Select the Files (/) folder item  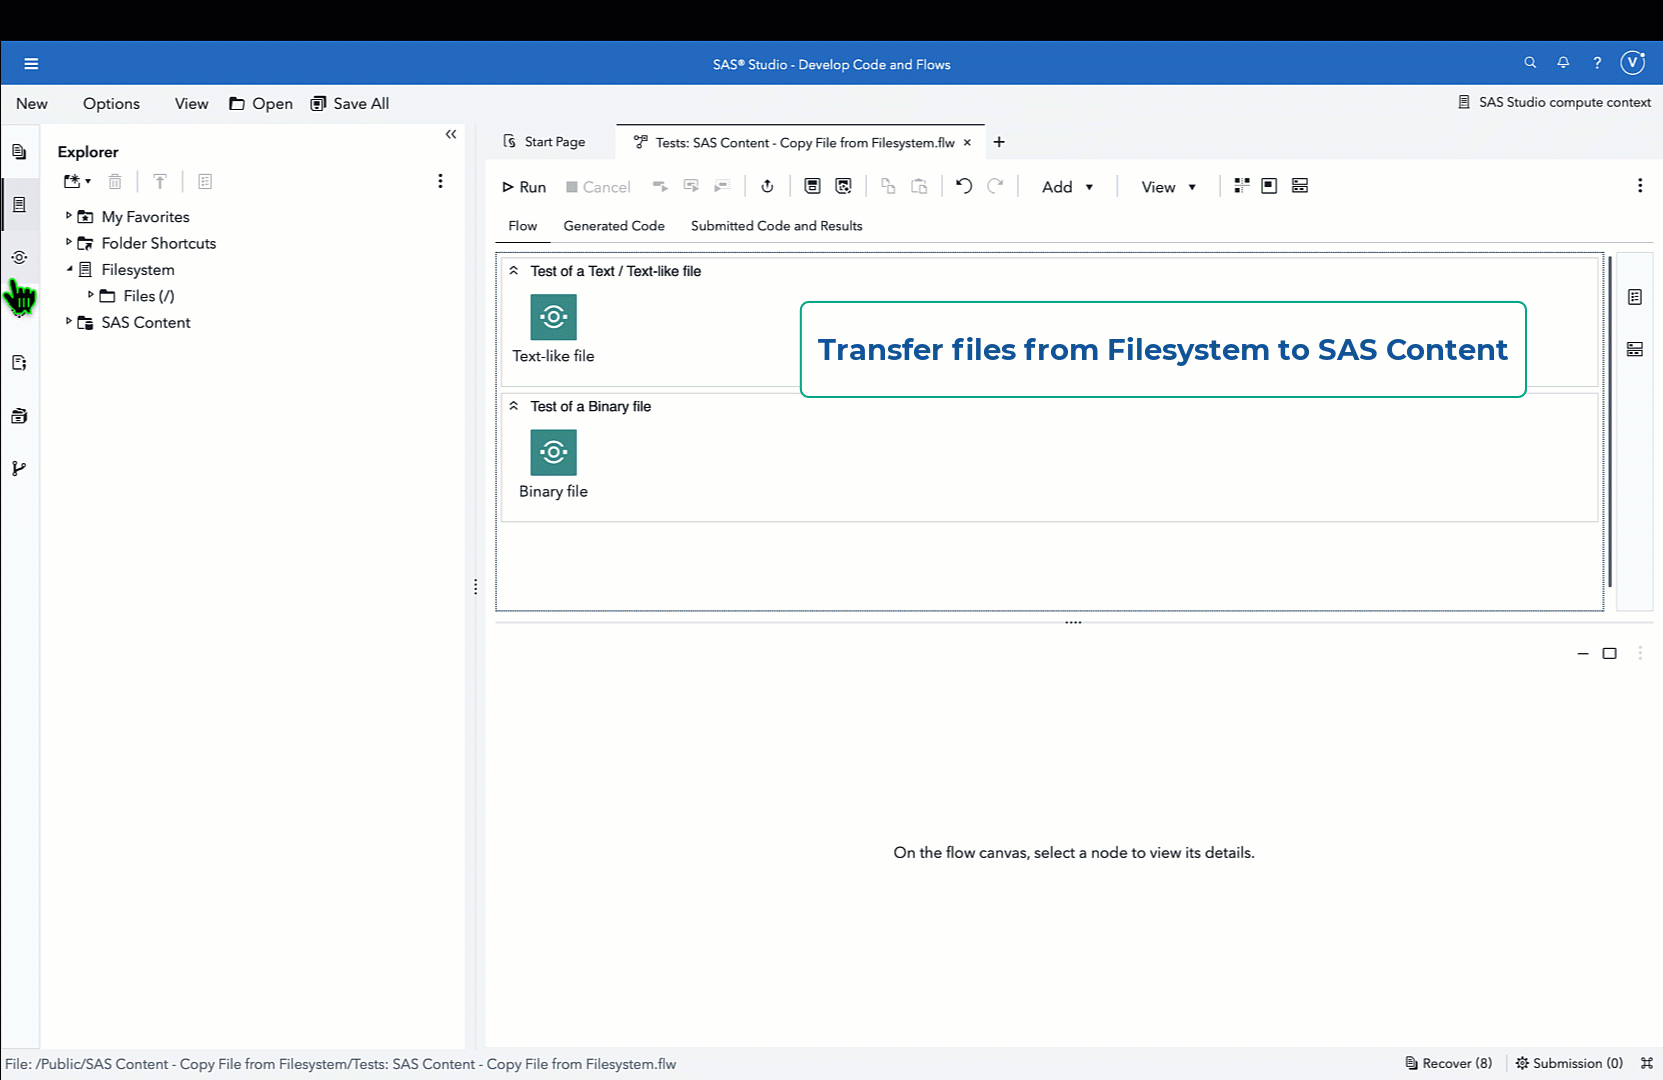click(x=137, y=296)
